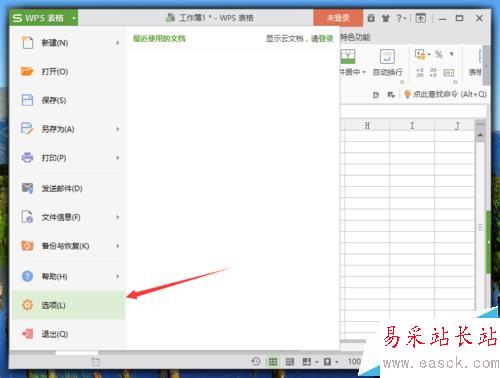Expand the 打印(P) submenu arrow
The width and height of the screenshot is (500, 378).
118,158
